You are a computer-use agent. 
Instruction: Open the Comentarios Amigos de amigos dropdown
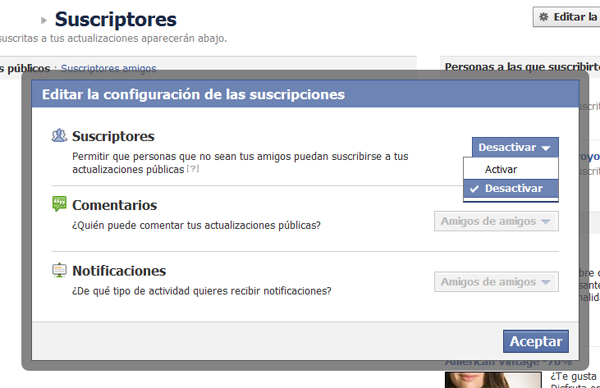click(x=496, y=221)
